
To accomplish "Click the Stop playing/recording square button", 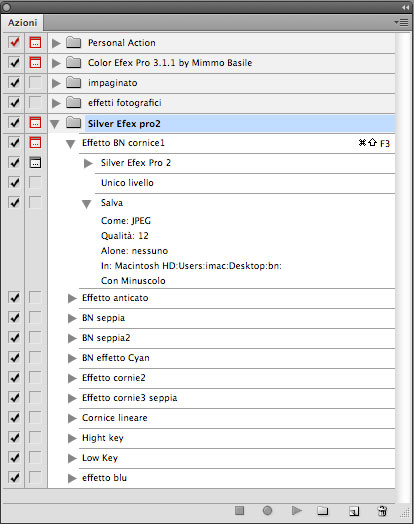I will pos(239,510).
